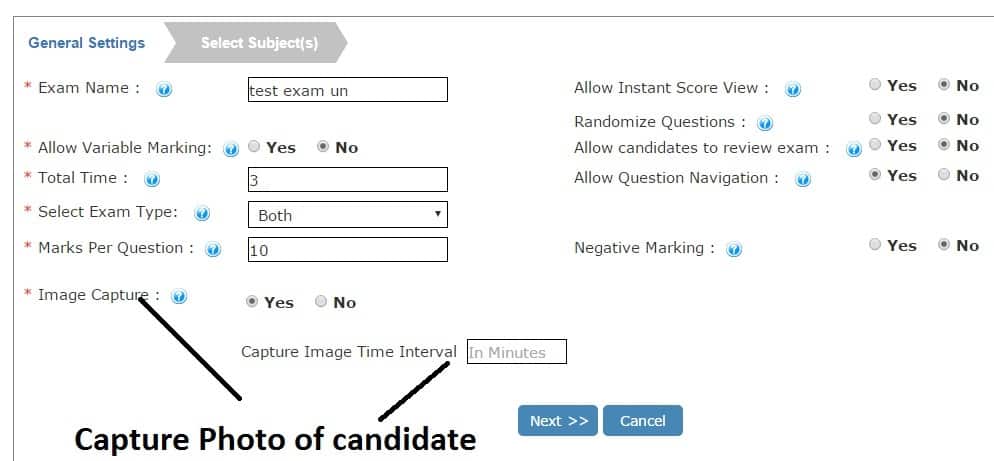994x461 pixels.
Task: Click the help icon beside Total Time
Action: pyautogui.click(x=152, y=180)
